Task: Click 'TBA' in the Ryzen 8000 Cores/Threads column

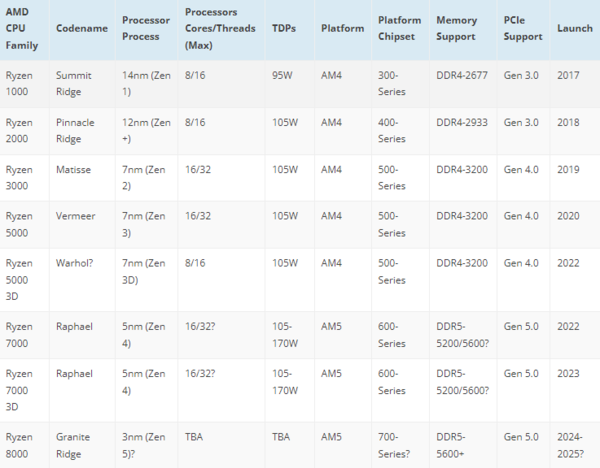Action: [x=194, y=437]
